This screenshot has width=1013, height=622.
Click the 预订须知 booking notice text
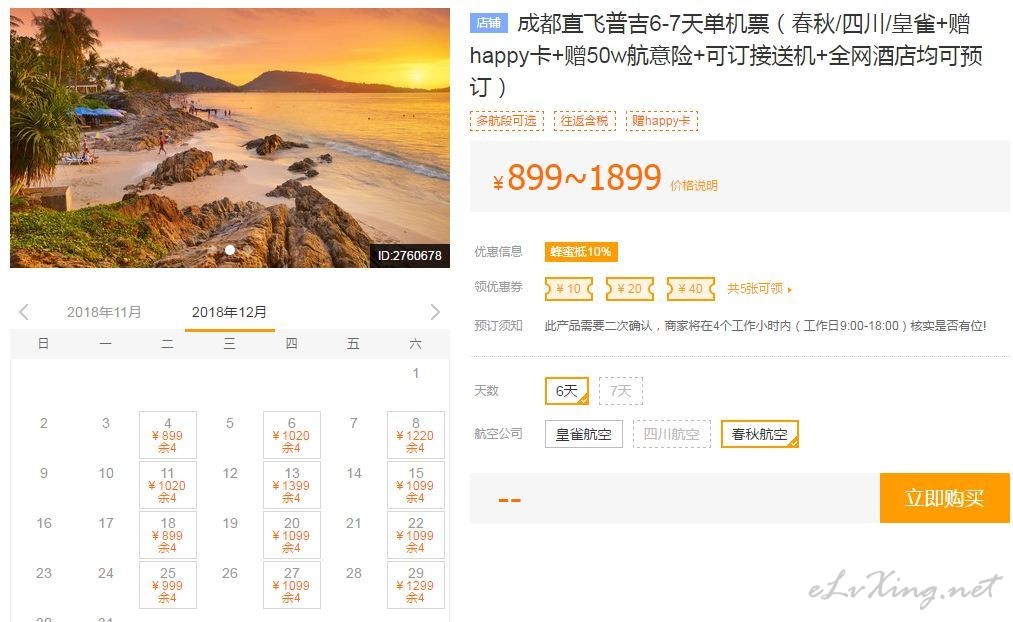point(498,326)
